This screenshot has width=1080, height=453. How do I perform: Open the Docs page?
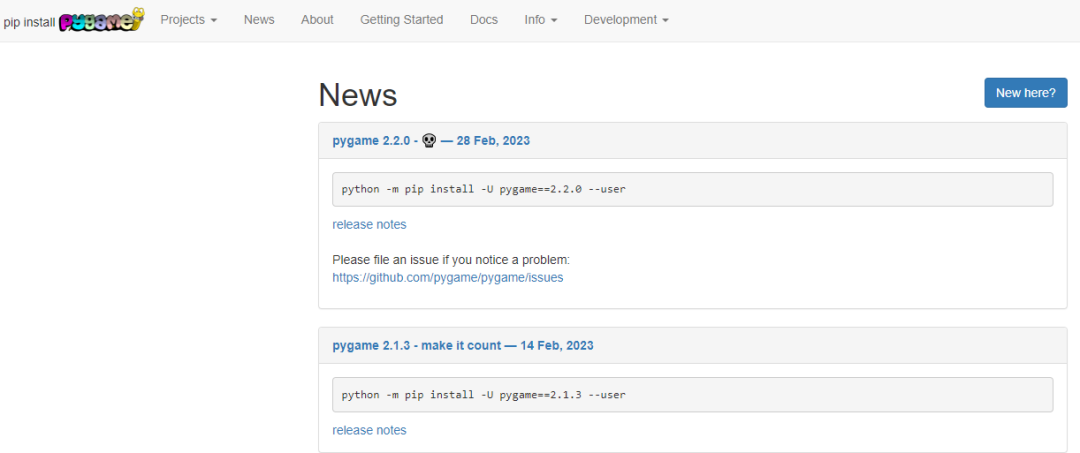click(484, 20)
